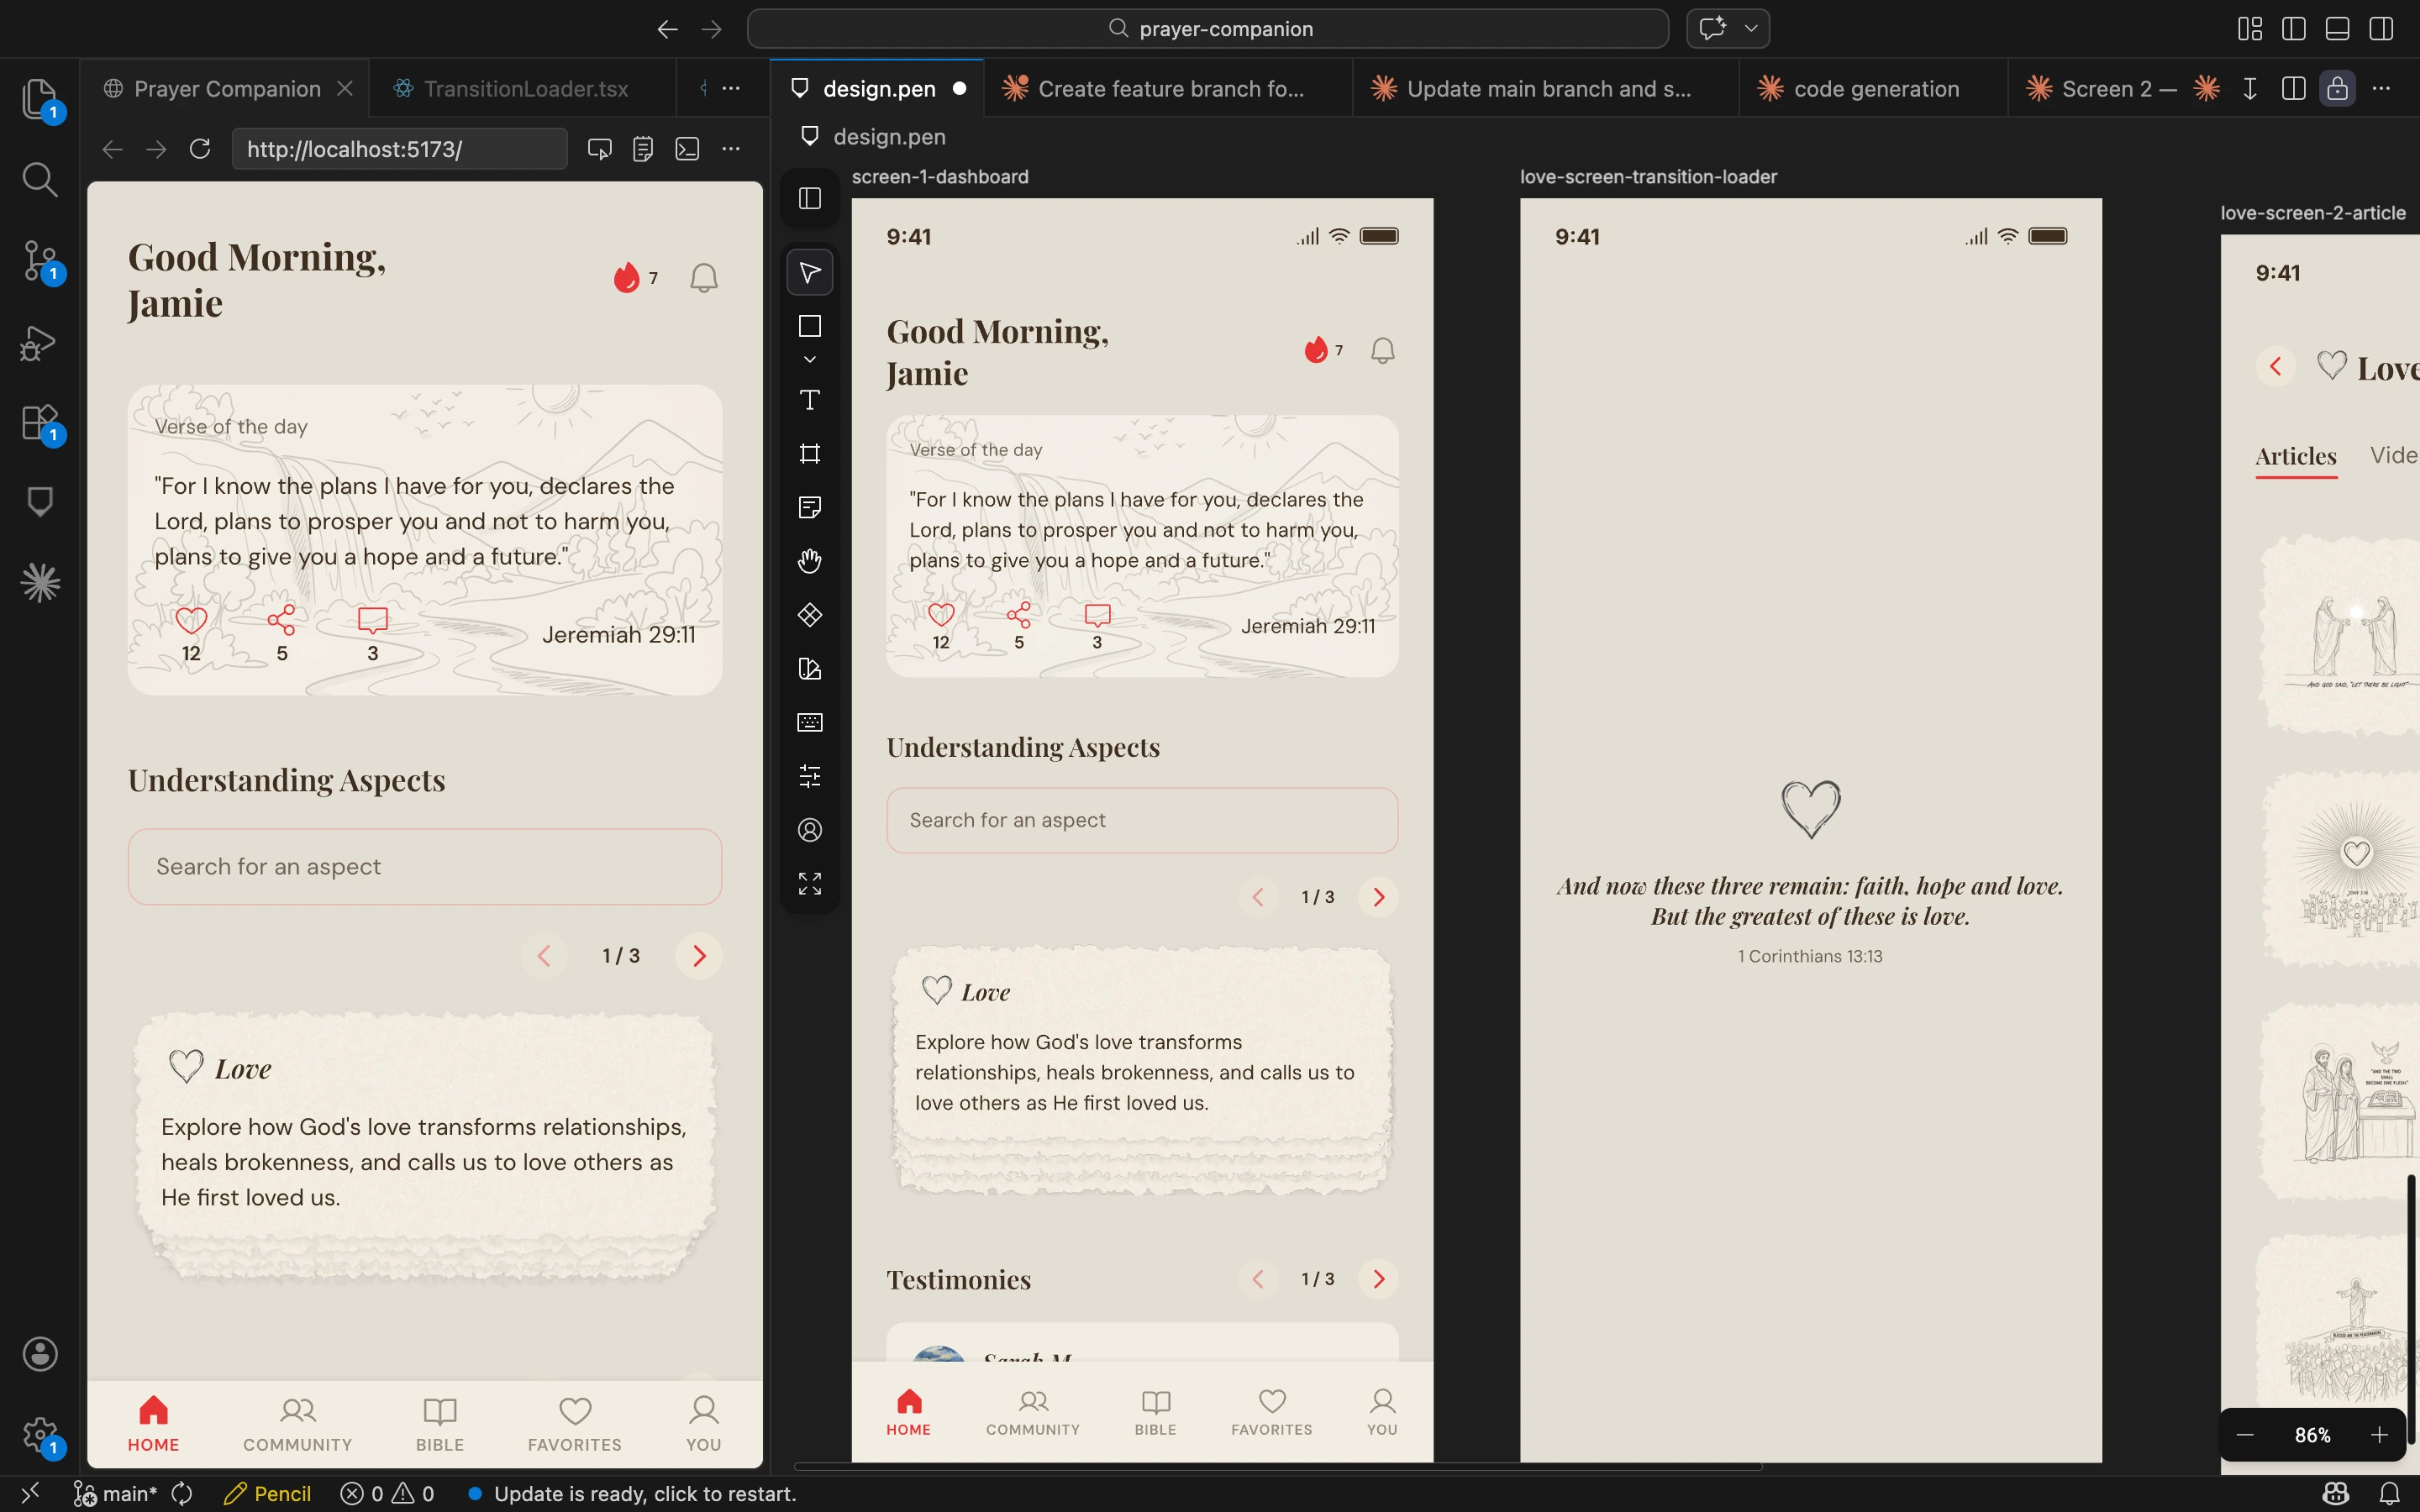Viewport: 2420px width, 1512px height.
Task: Click the zoom in plus button
Action: tap(2379, 1435)
